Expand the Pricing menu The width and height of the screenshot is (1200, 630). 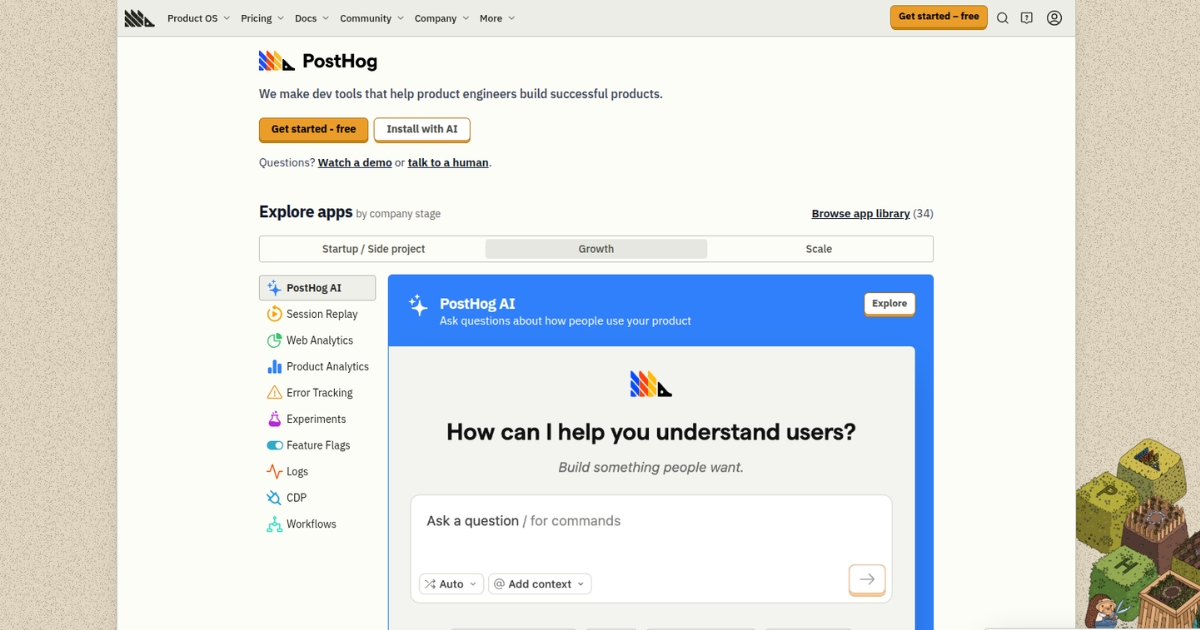click(262, 18)
